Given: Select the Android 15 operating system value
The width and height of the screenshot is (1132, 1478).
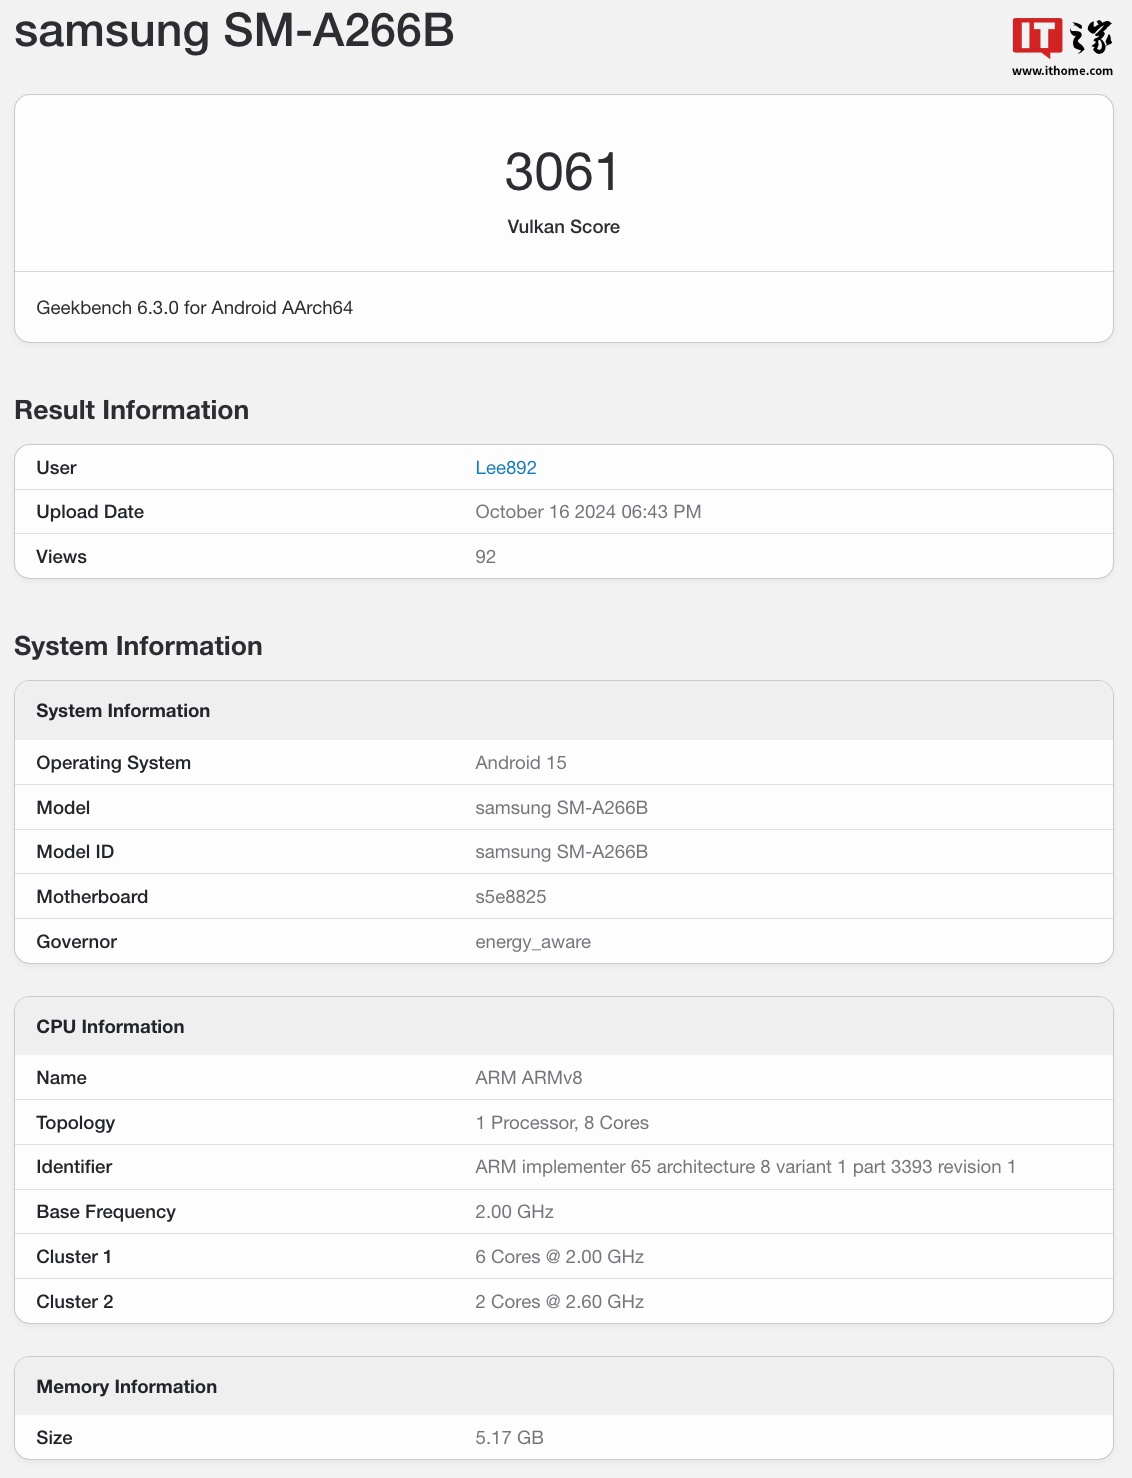Looking at the screenshot, I should [x=521, y=763].
